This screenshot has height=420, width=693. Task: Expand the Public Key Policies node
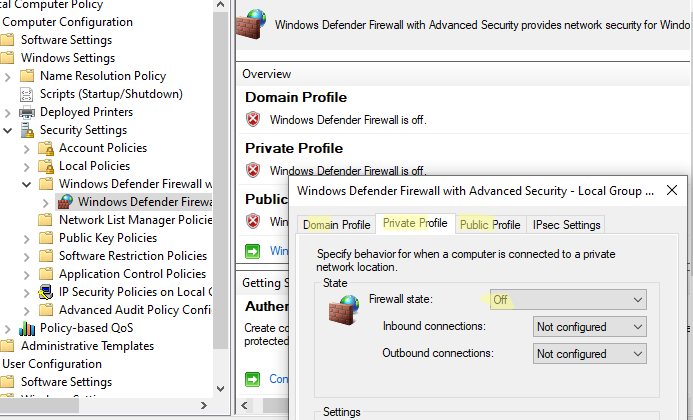click(x=27, y=239)
